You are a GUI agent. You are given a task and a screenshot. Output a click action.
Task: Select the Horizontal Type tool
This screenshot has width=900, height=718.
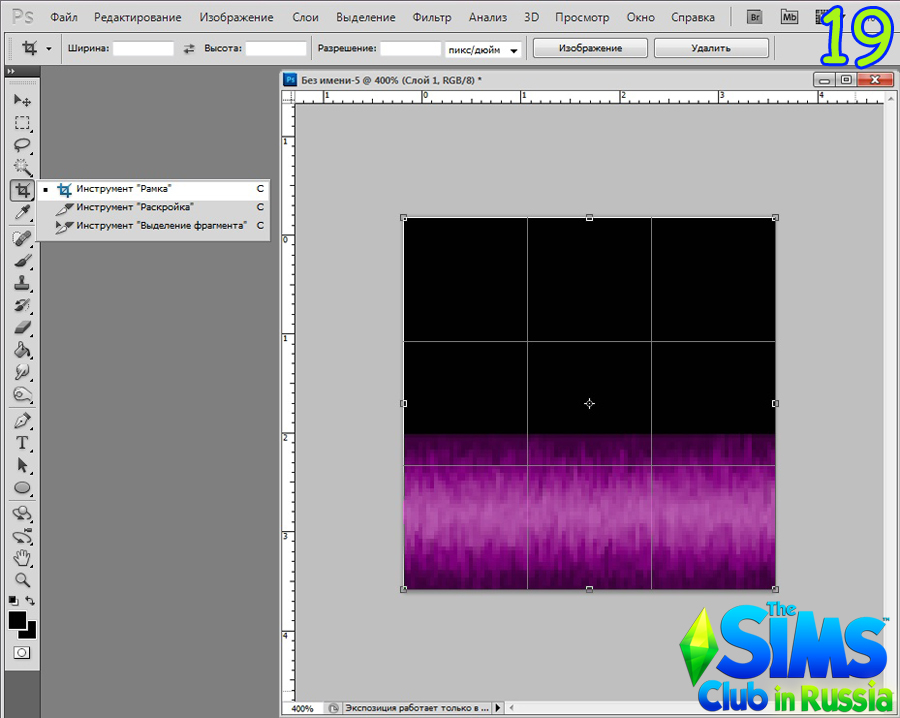21,443
